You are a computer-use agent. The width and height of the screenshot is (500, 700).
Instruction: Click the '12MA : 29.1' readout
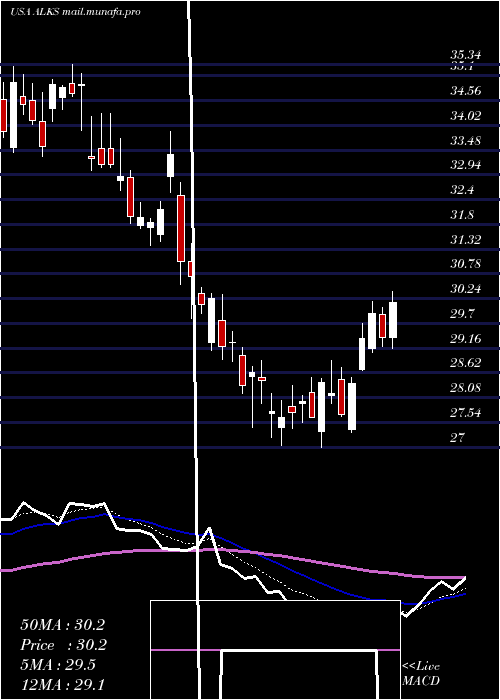[62, 684]
